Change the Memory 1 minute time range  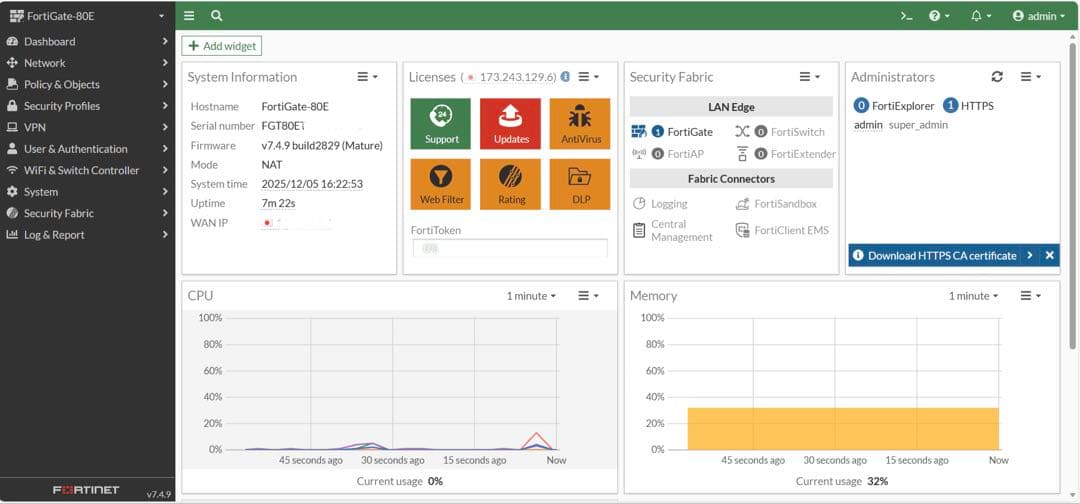click(973, 296)
